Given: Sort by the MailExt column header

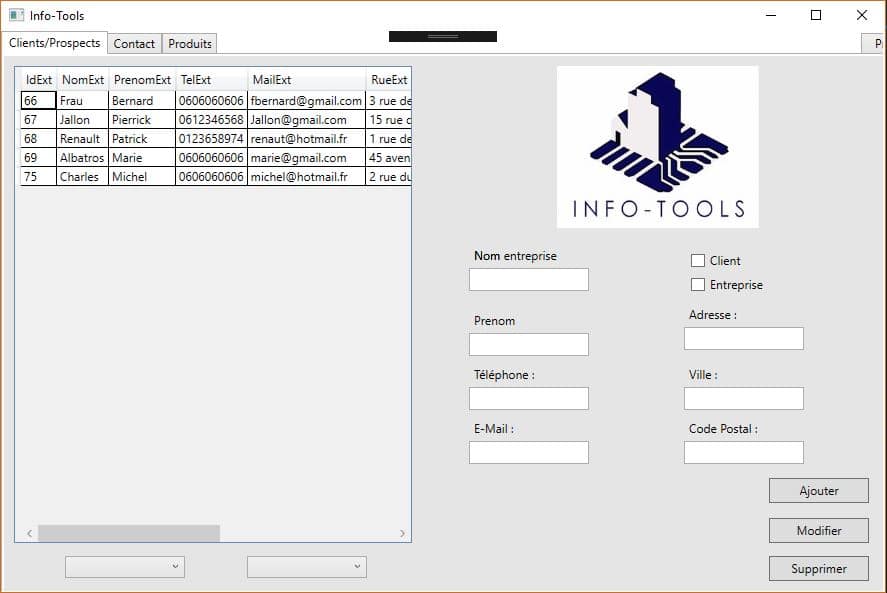Looking at the screenshot, I should coord(307,80).
